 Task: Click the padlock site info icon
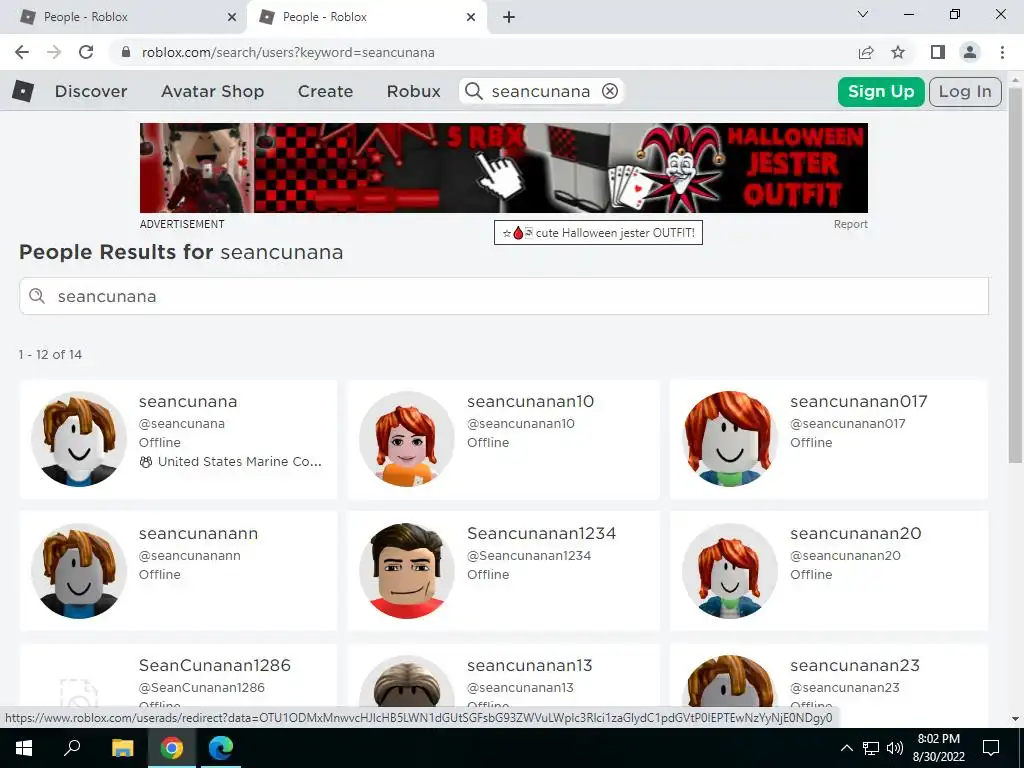[127, 52]
